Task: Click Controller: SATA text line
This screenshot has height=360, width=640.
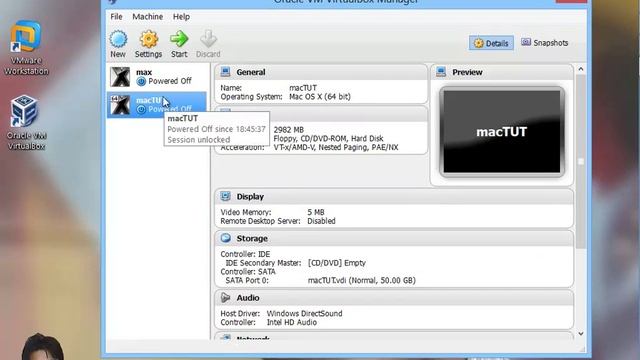Action: (248, 272)
